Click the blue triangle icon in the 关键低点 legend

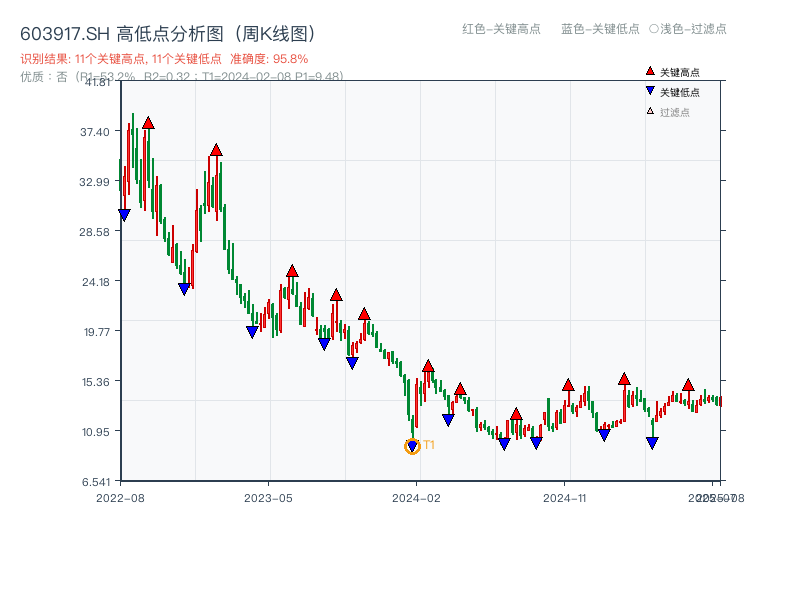click(x=650, y=91)
